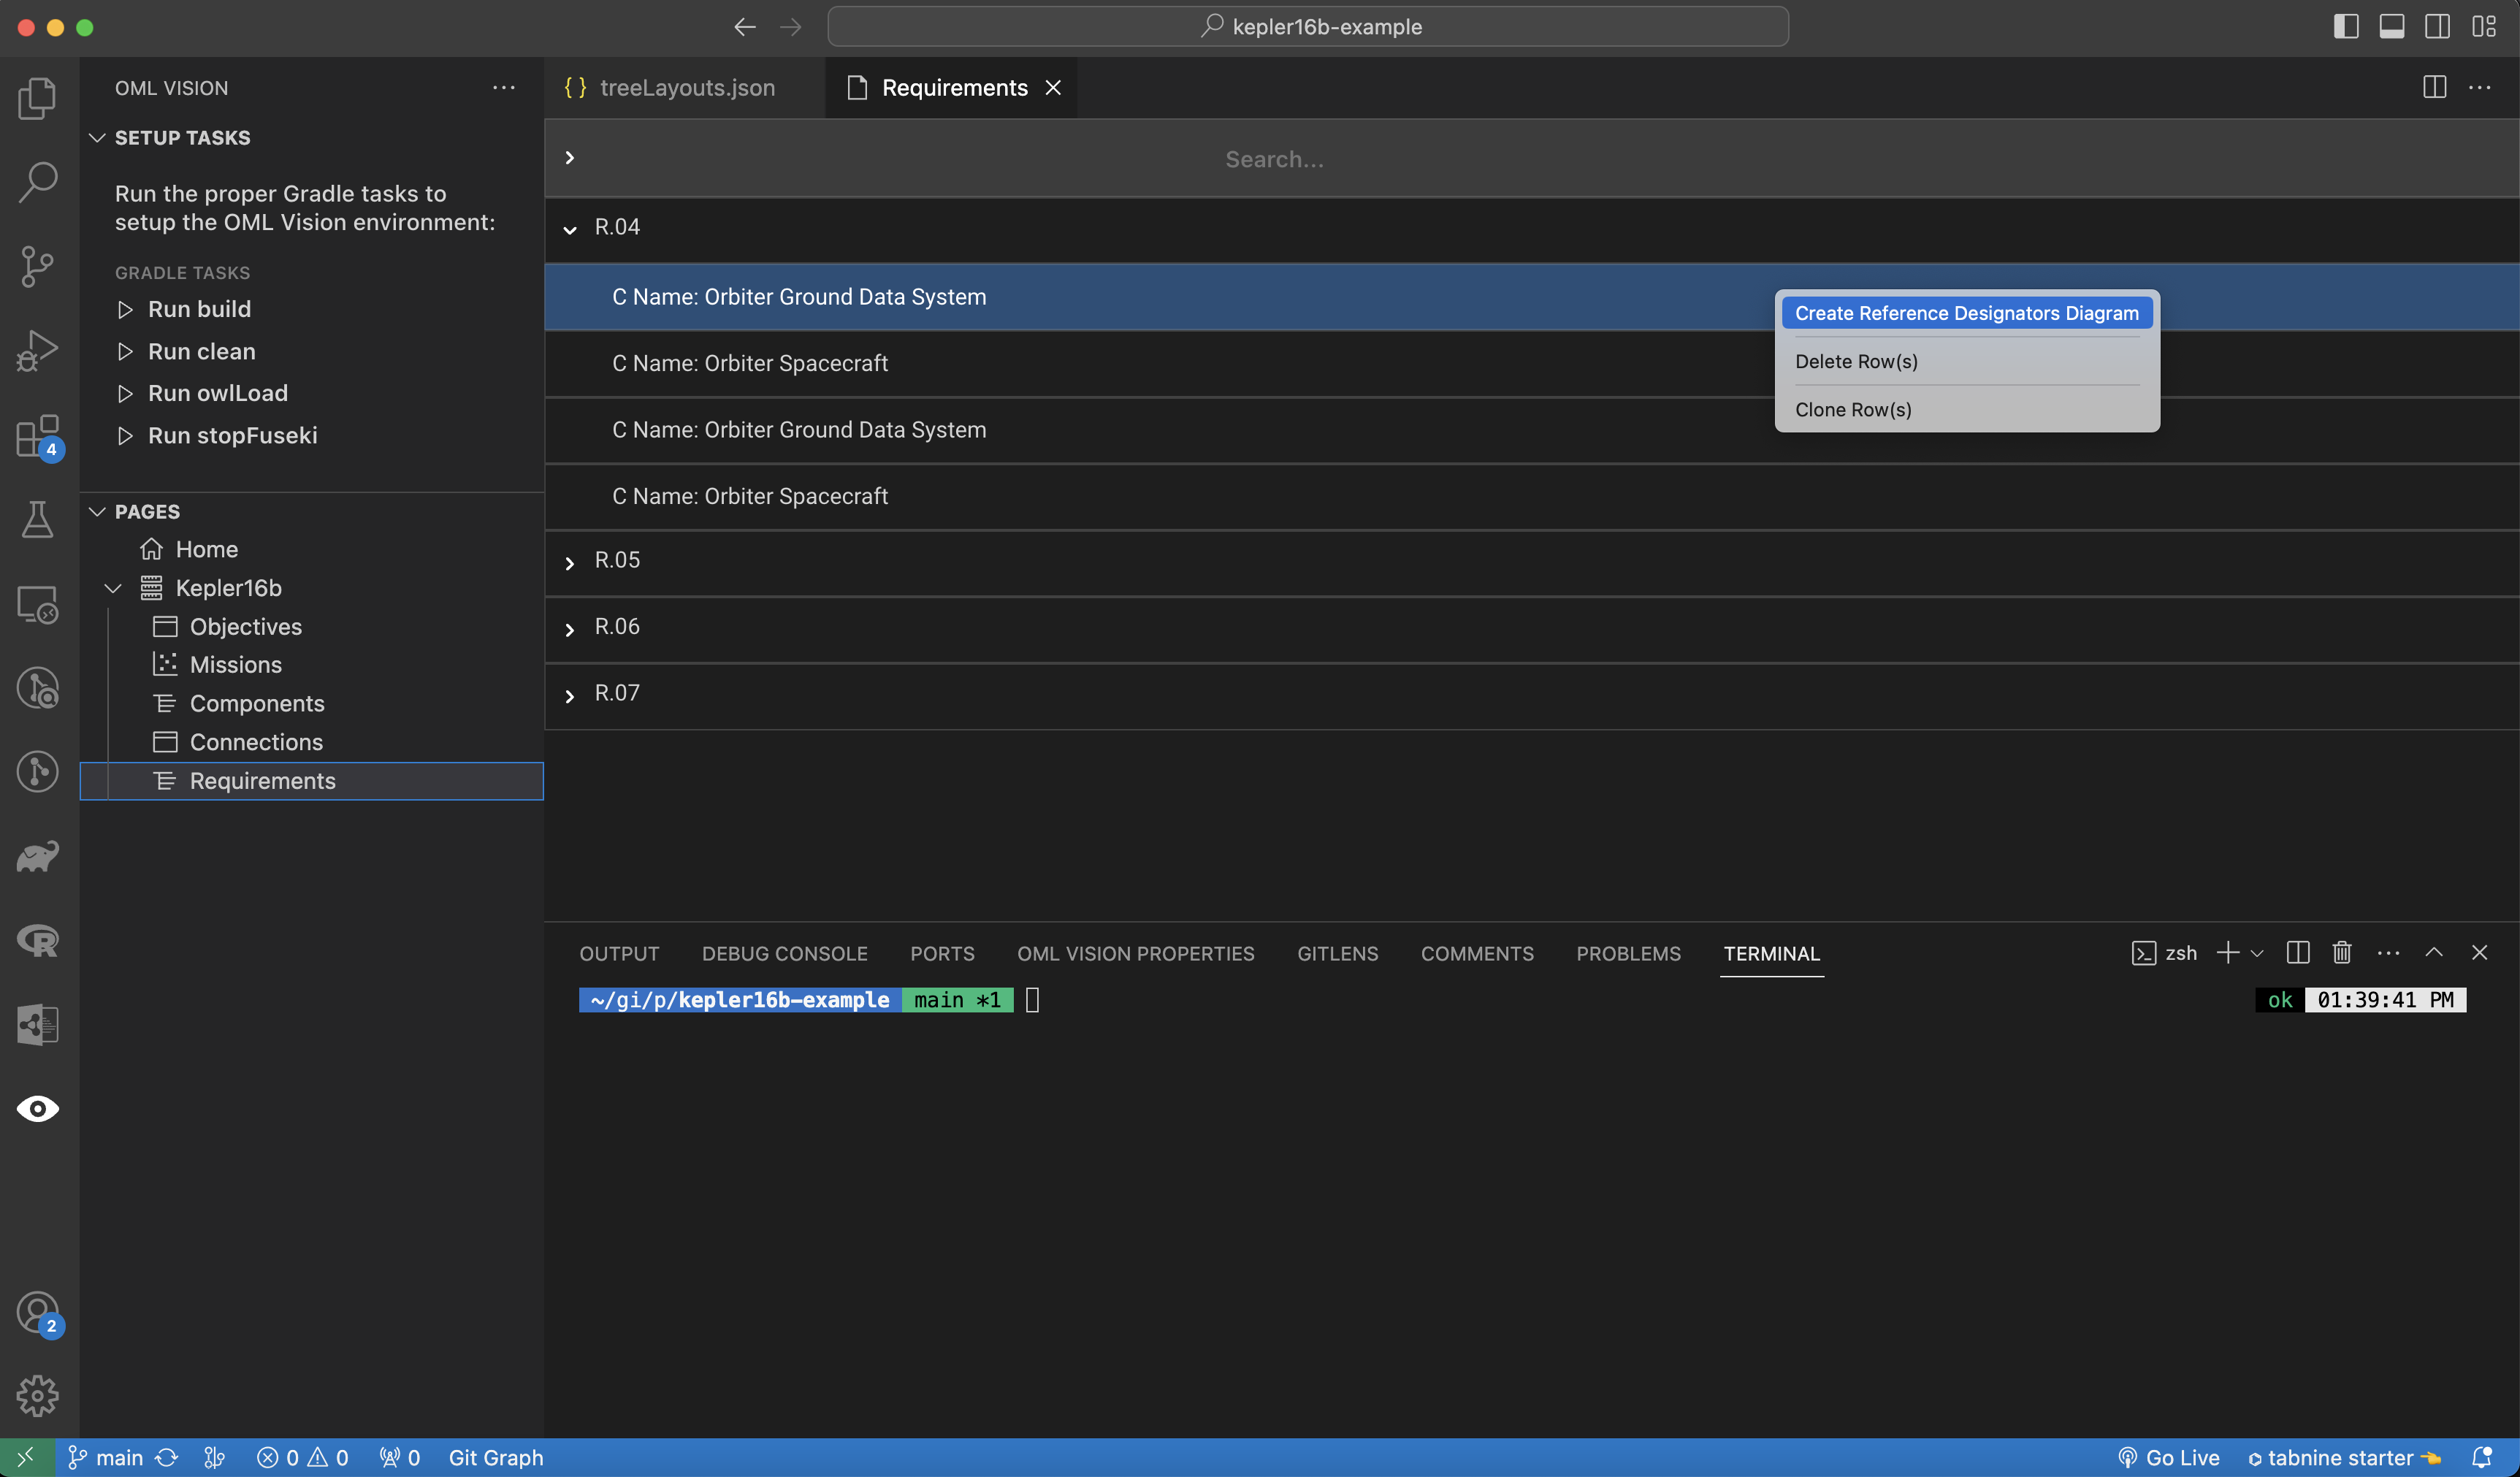
Task: Switch to the GITLENS panel tab
Action: click(1338, 953)
